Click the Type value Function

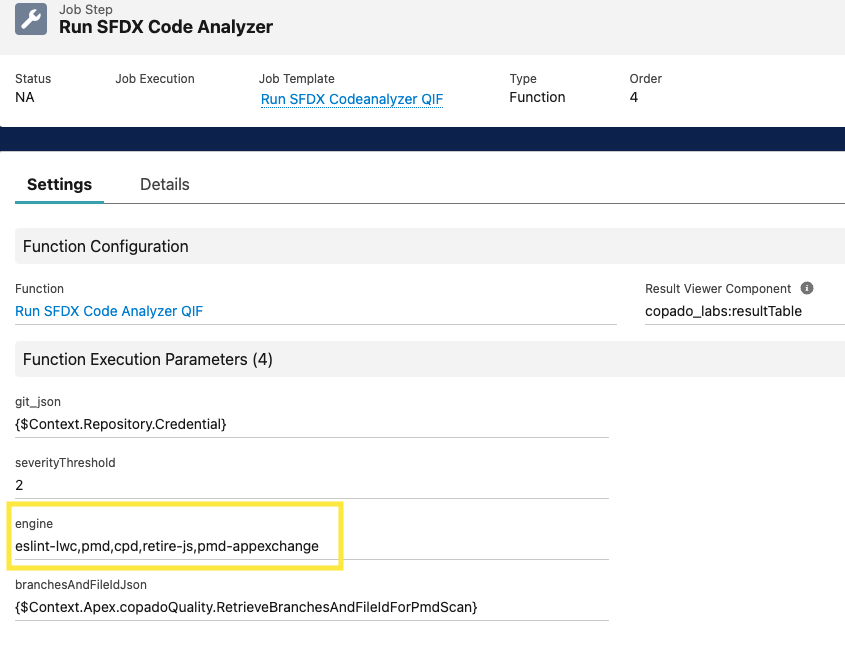coord(537,98)
